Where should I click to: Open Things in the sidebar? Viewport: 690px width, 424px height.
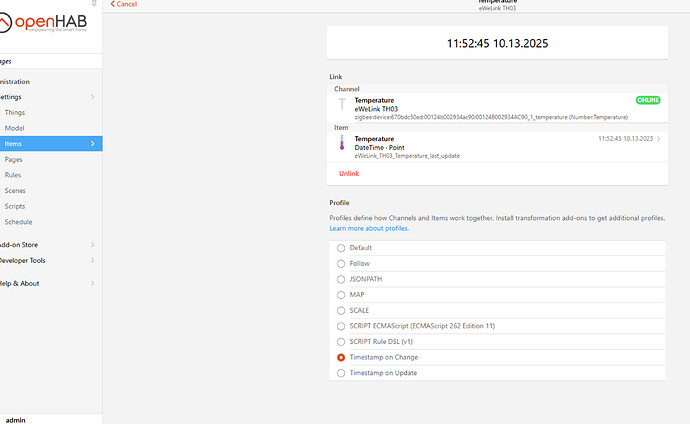point(15,112)
